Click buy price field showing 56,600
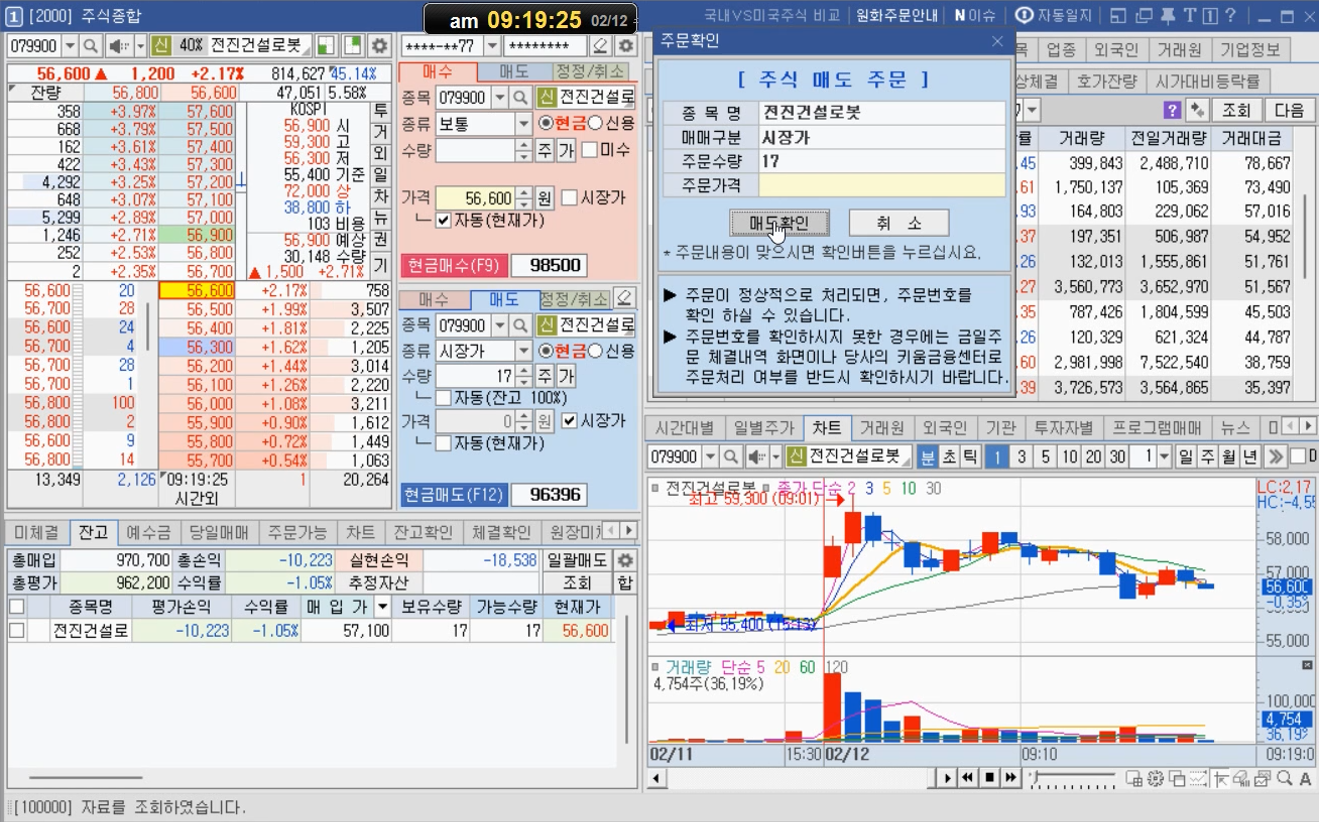The image size is (1319, 822). coord(475,198)
